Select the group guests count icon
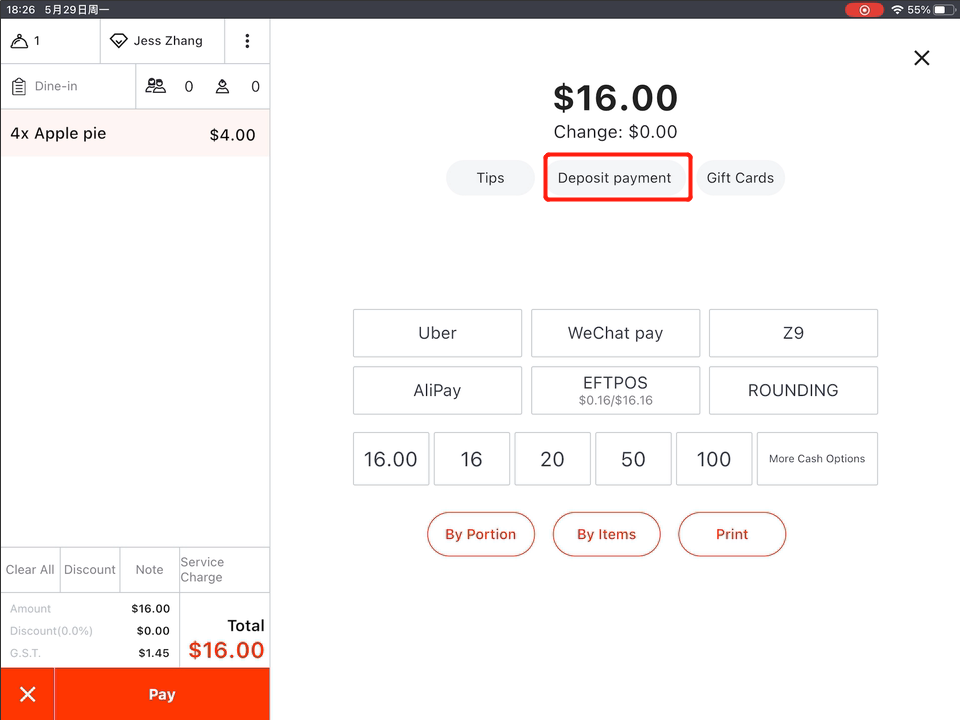This screenshot has height=720, width=960. point(156,87)
